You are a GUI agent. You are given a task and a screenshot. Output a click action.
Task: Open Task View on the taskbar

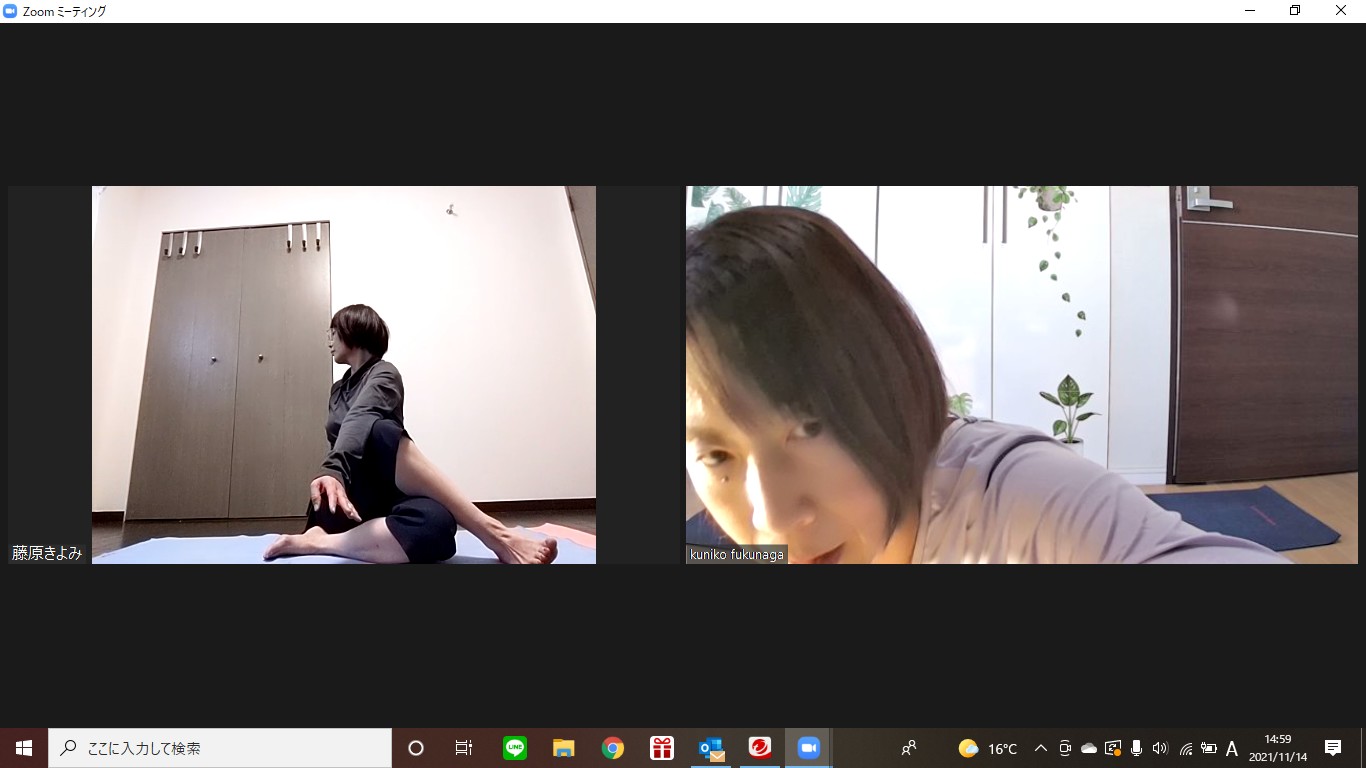click(464, 748)
